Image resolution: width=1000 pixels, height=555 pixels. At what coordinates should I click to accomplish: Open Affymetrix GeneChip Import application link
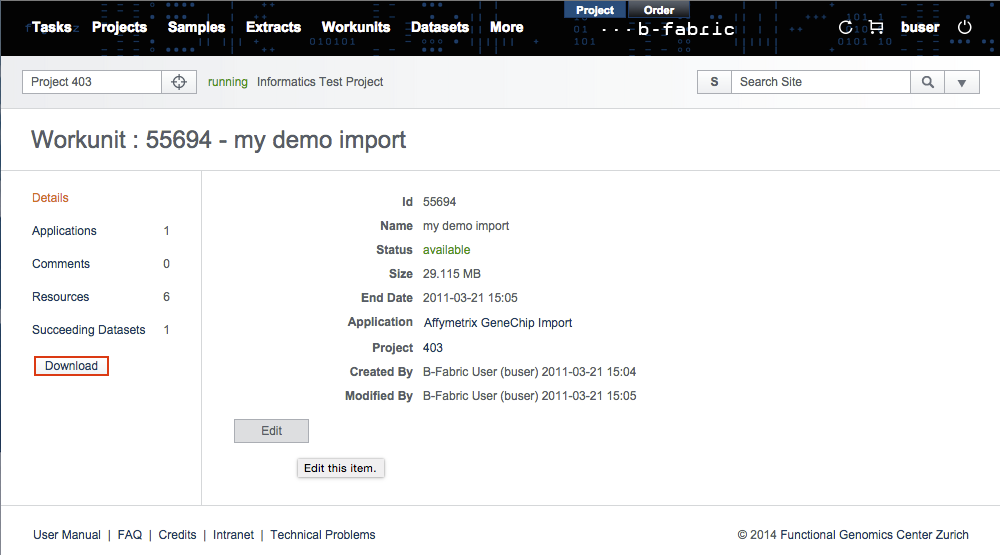coord(497,323)
